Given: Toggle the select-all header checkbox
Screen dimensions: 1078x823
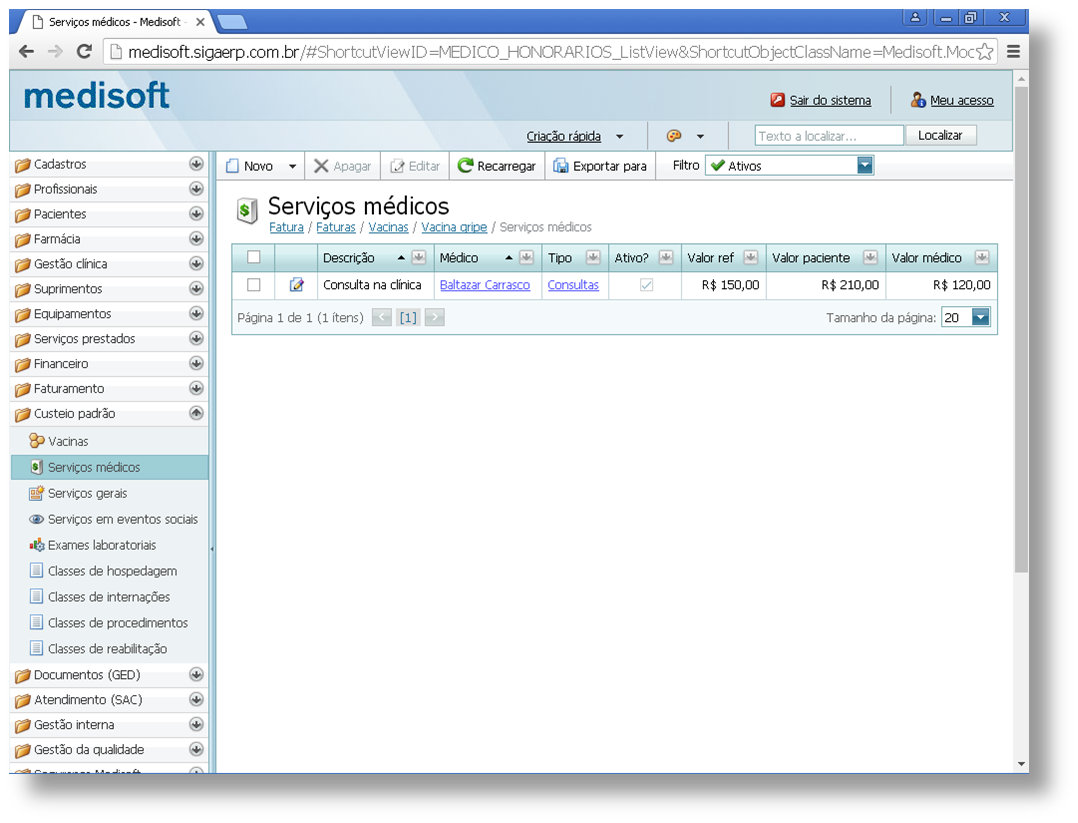Looking at the screenshot, I should 254,257.
